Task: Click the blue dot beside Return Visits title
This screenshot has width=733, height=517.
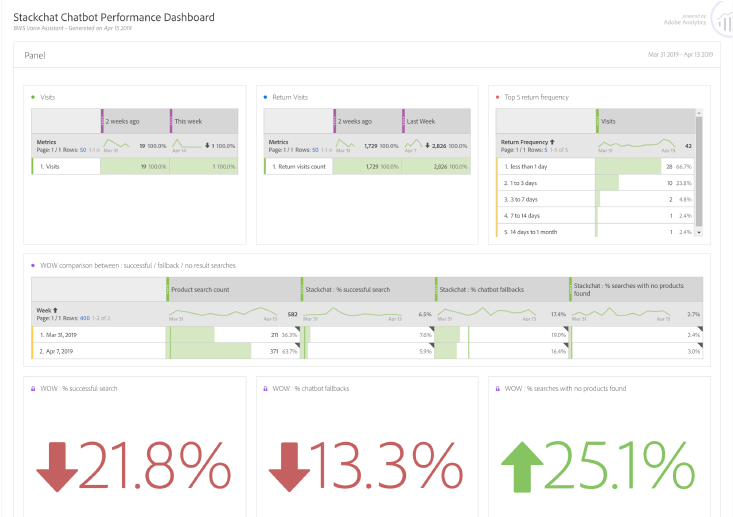Action: point(265,97)
